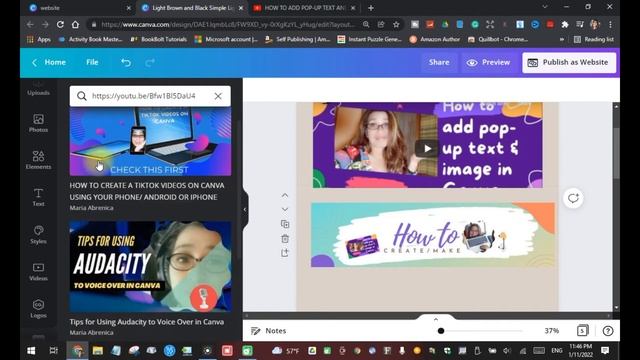This screenshot has width=640, height=360.
Task: Open the Styles sidebar panel
Action: click(x=38, y=234)
